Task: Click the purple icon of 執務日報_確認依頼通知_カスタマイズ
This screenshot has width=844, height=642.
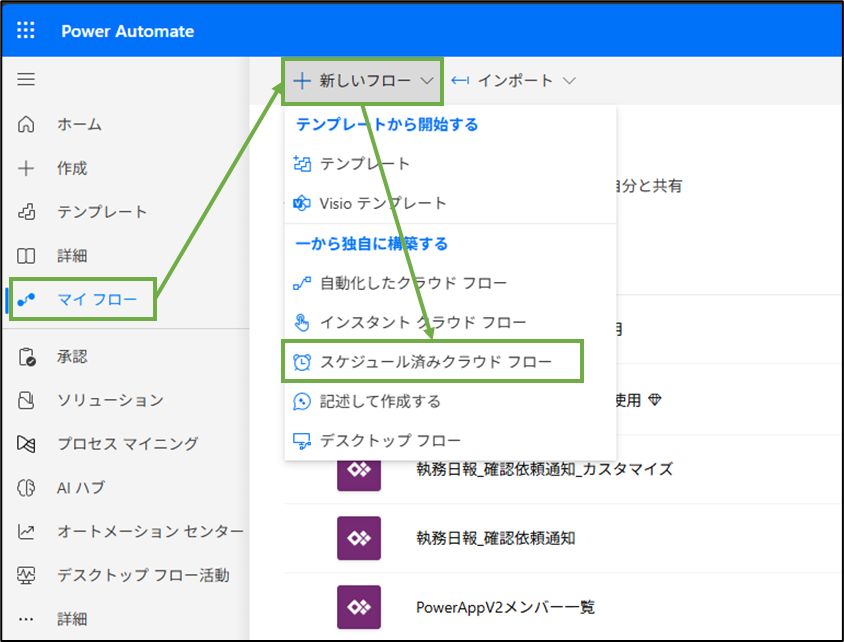Action: click(359, 475)
